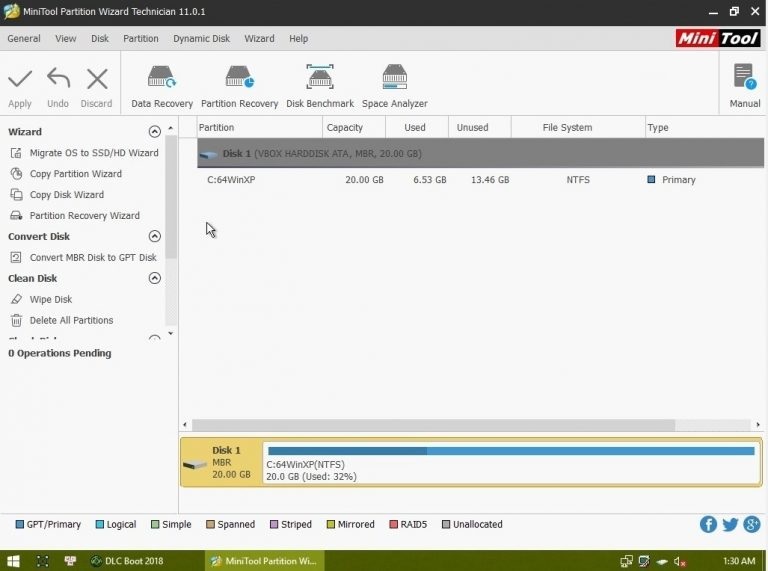Screen dimensions: 768x571
Task: Click 0 Operations Pending text
Action: [60, 353]
